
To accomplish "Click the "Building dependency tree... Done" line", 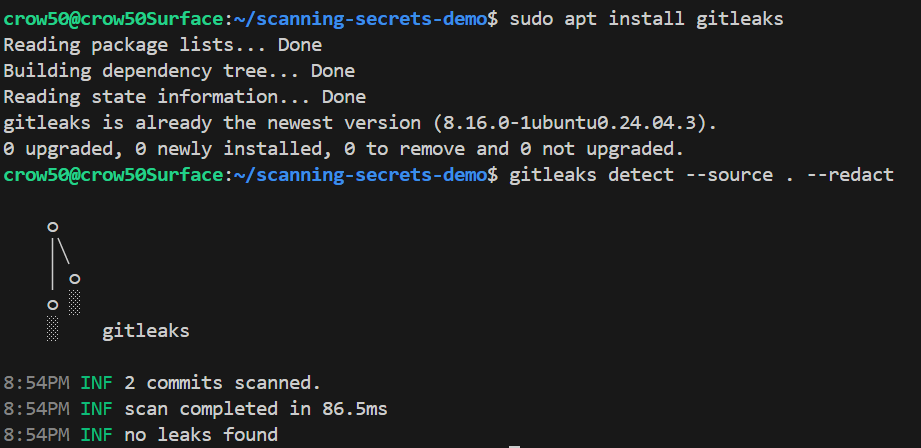I will pos(179,71).
